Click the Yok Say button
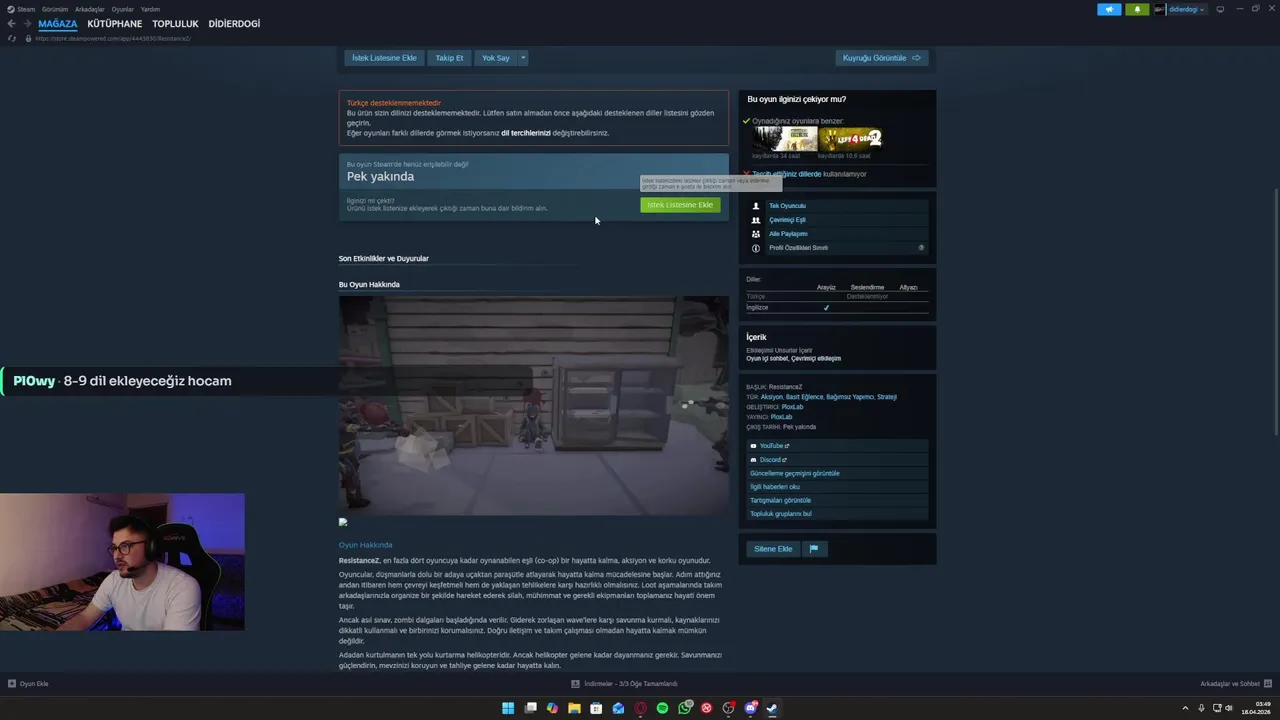 point(496,58)
